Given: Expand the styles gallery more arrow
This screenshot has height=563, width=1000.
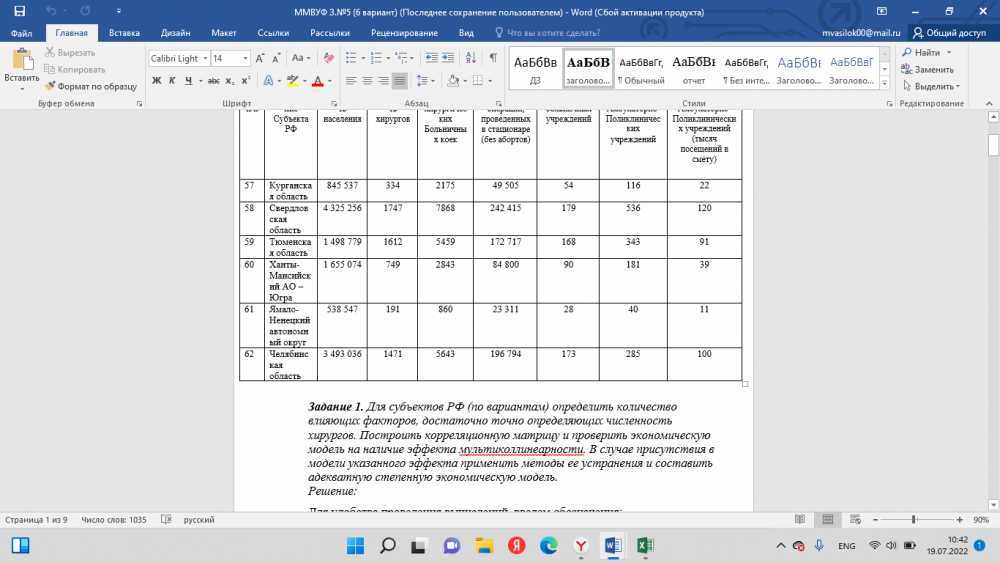Looking at the screenshot, I should (886, 86).
